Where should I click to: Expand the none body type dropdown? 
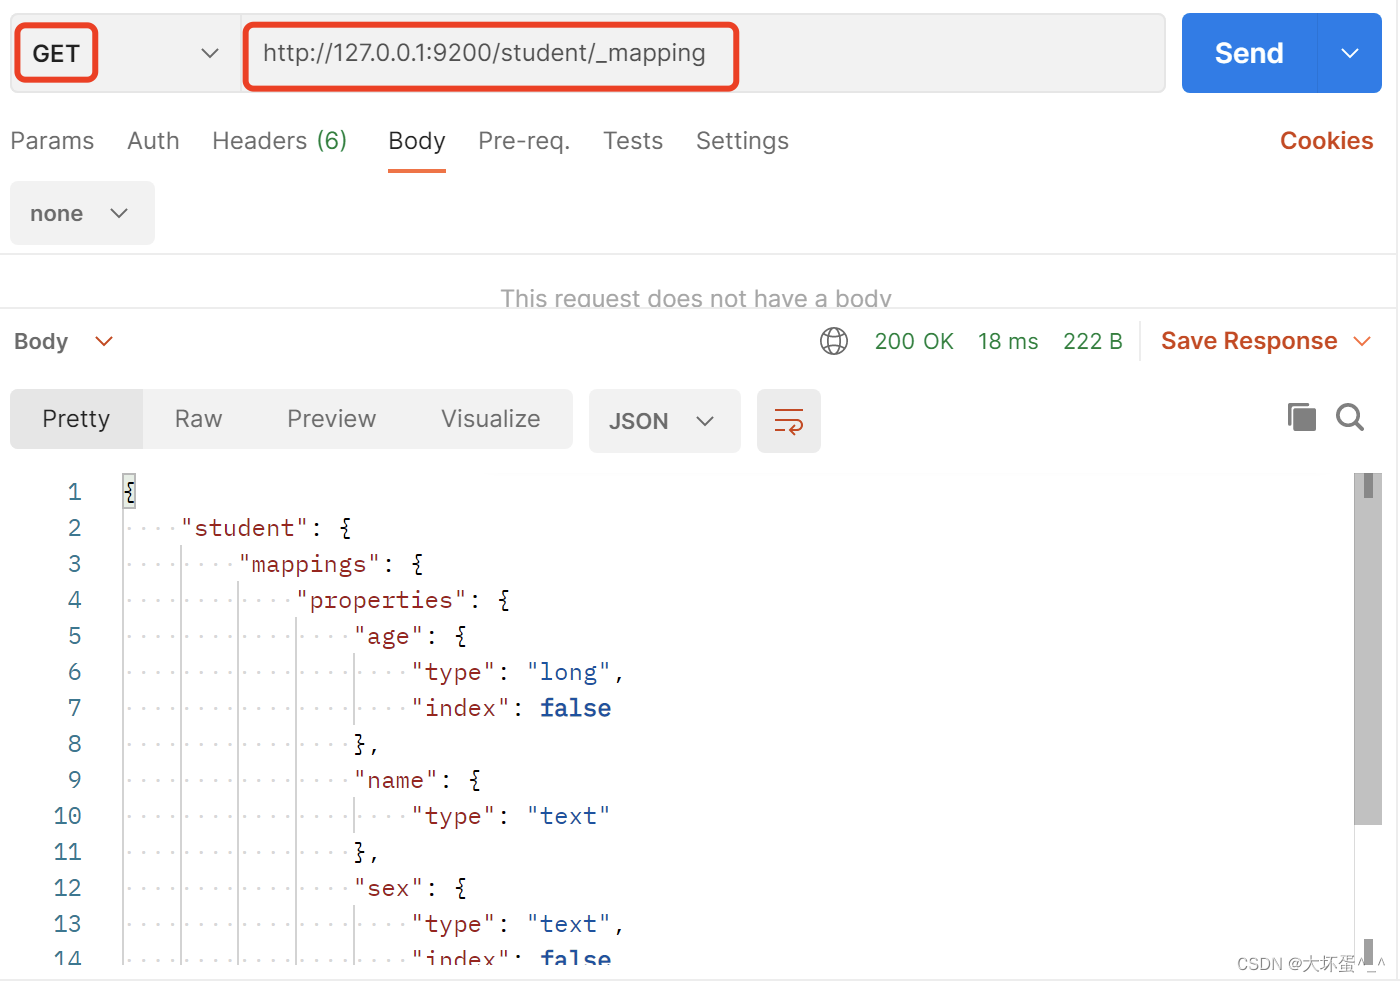pyautogui.click(x=82, y=213)
